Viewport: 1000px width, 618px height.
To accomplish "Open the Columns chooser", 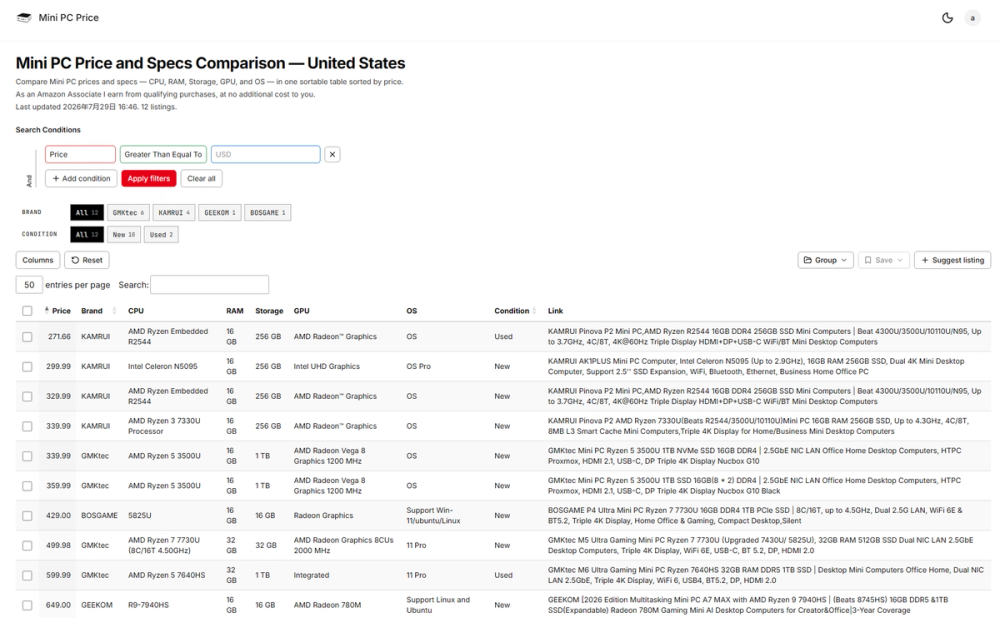I will point(38,260).
